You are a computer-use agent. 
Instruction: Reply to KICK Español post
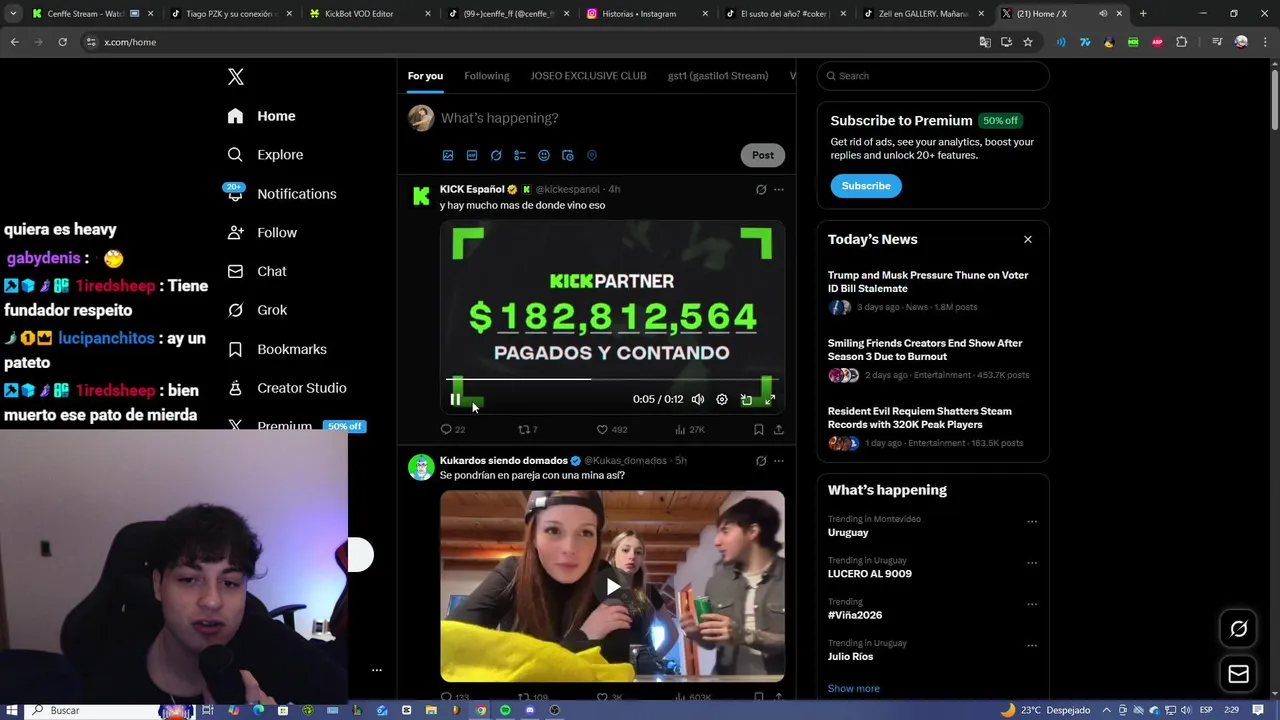(453, 429)
